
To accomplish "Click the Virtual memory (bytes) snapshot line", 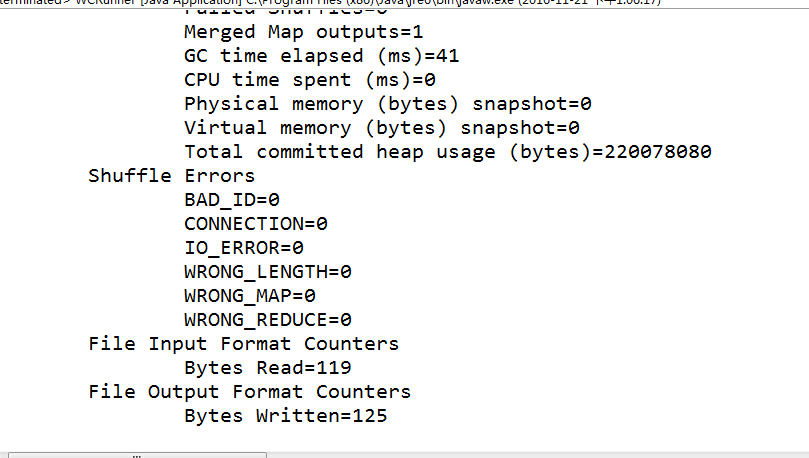I will coord(382,128).
